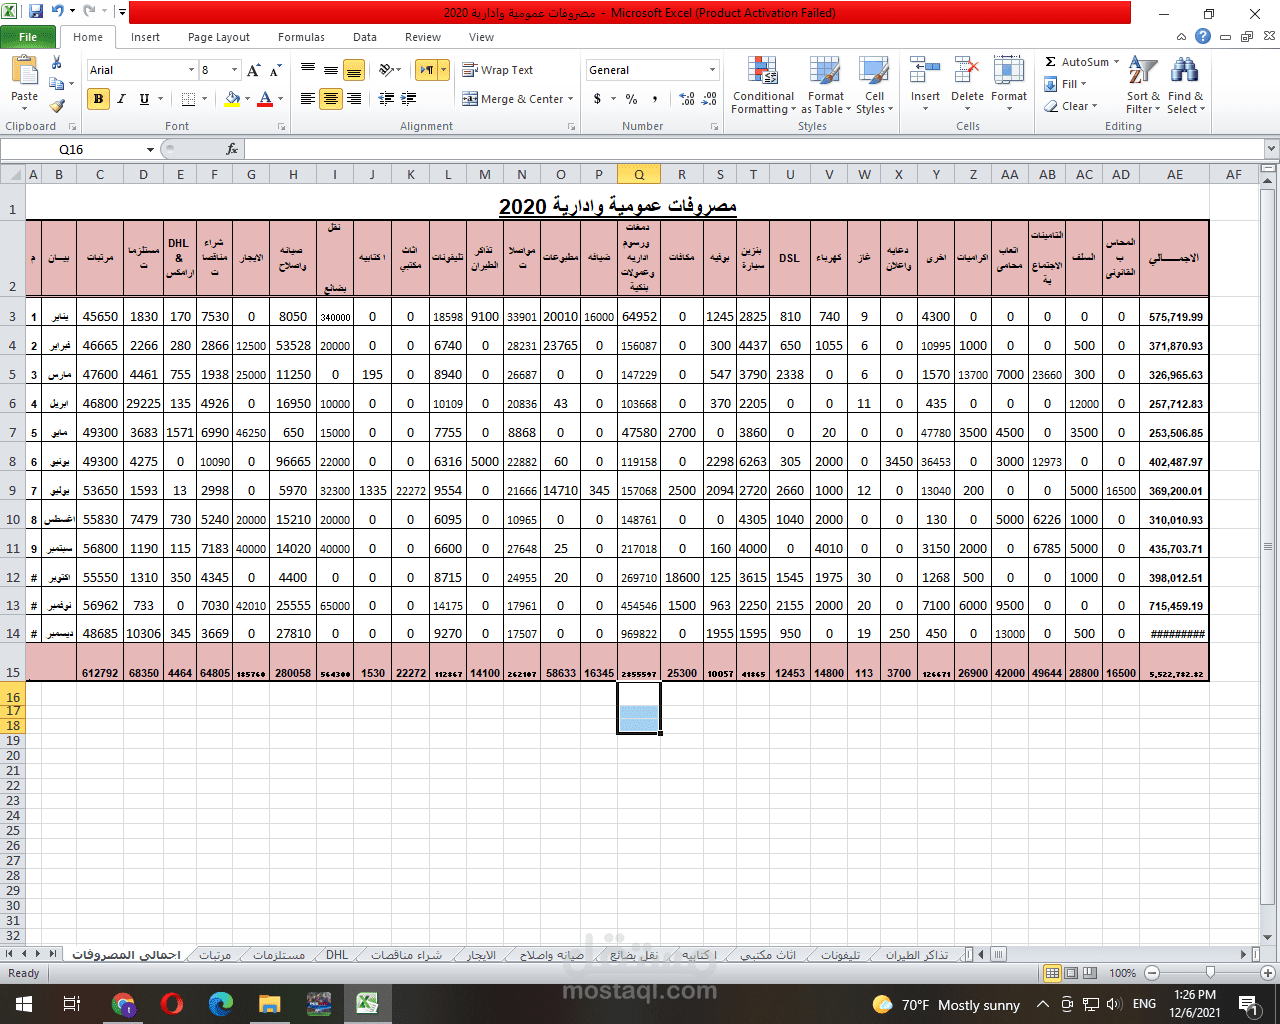1280x1024 pixels.
Task: Click Save icon in Quick Access Toolbar
Action: (x=36, y=12)
